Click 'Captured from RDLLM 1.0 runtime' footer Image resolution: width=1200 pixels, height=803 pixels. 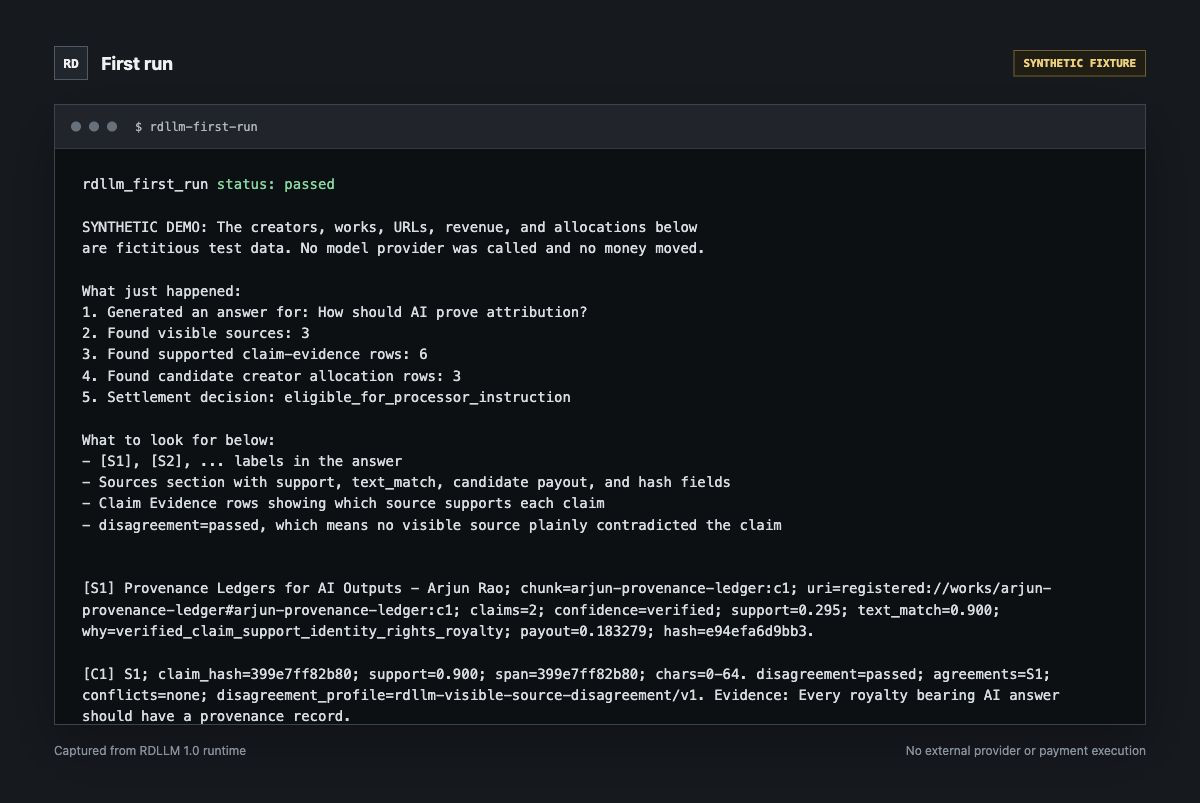pos(150,751)
